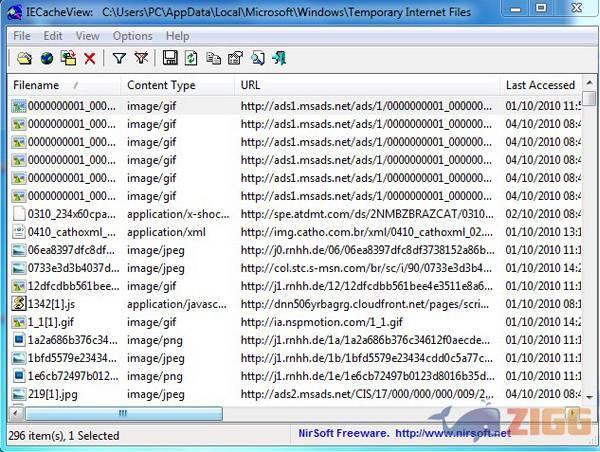Click the 02/10/2010 last accessed cell
600x452 pixels.
[x=543, y=214]
